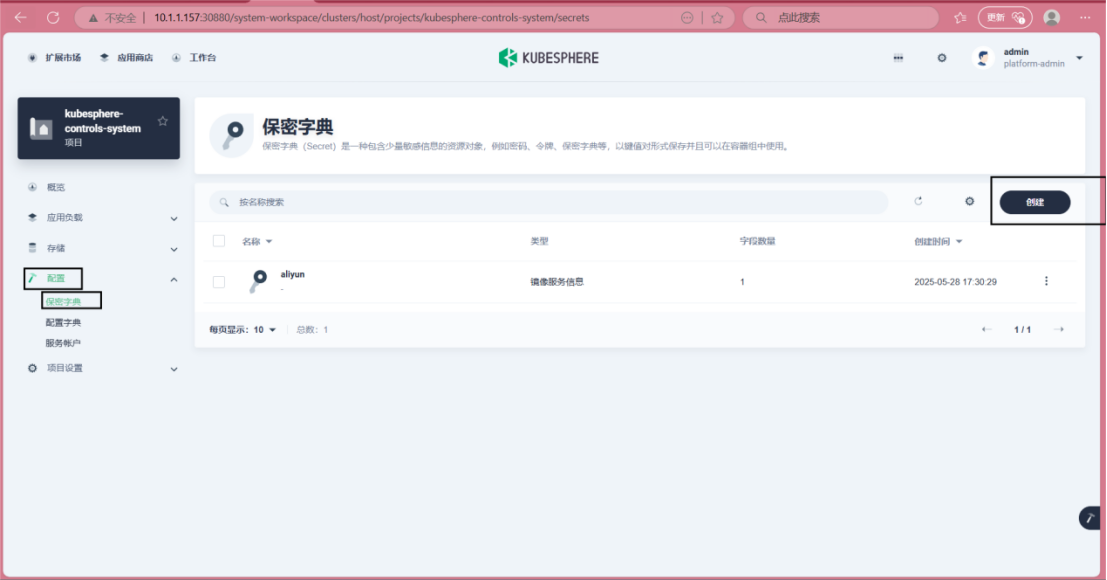Open the aliyun secret link
Image resolution: width=1107 pixels, height=580 pixels.
[292, 274]
